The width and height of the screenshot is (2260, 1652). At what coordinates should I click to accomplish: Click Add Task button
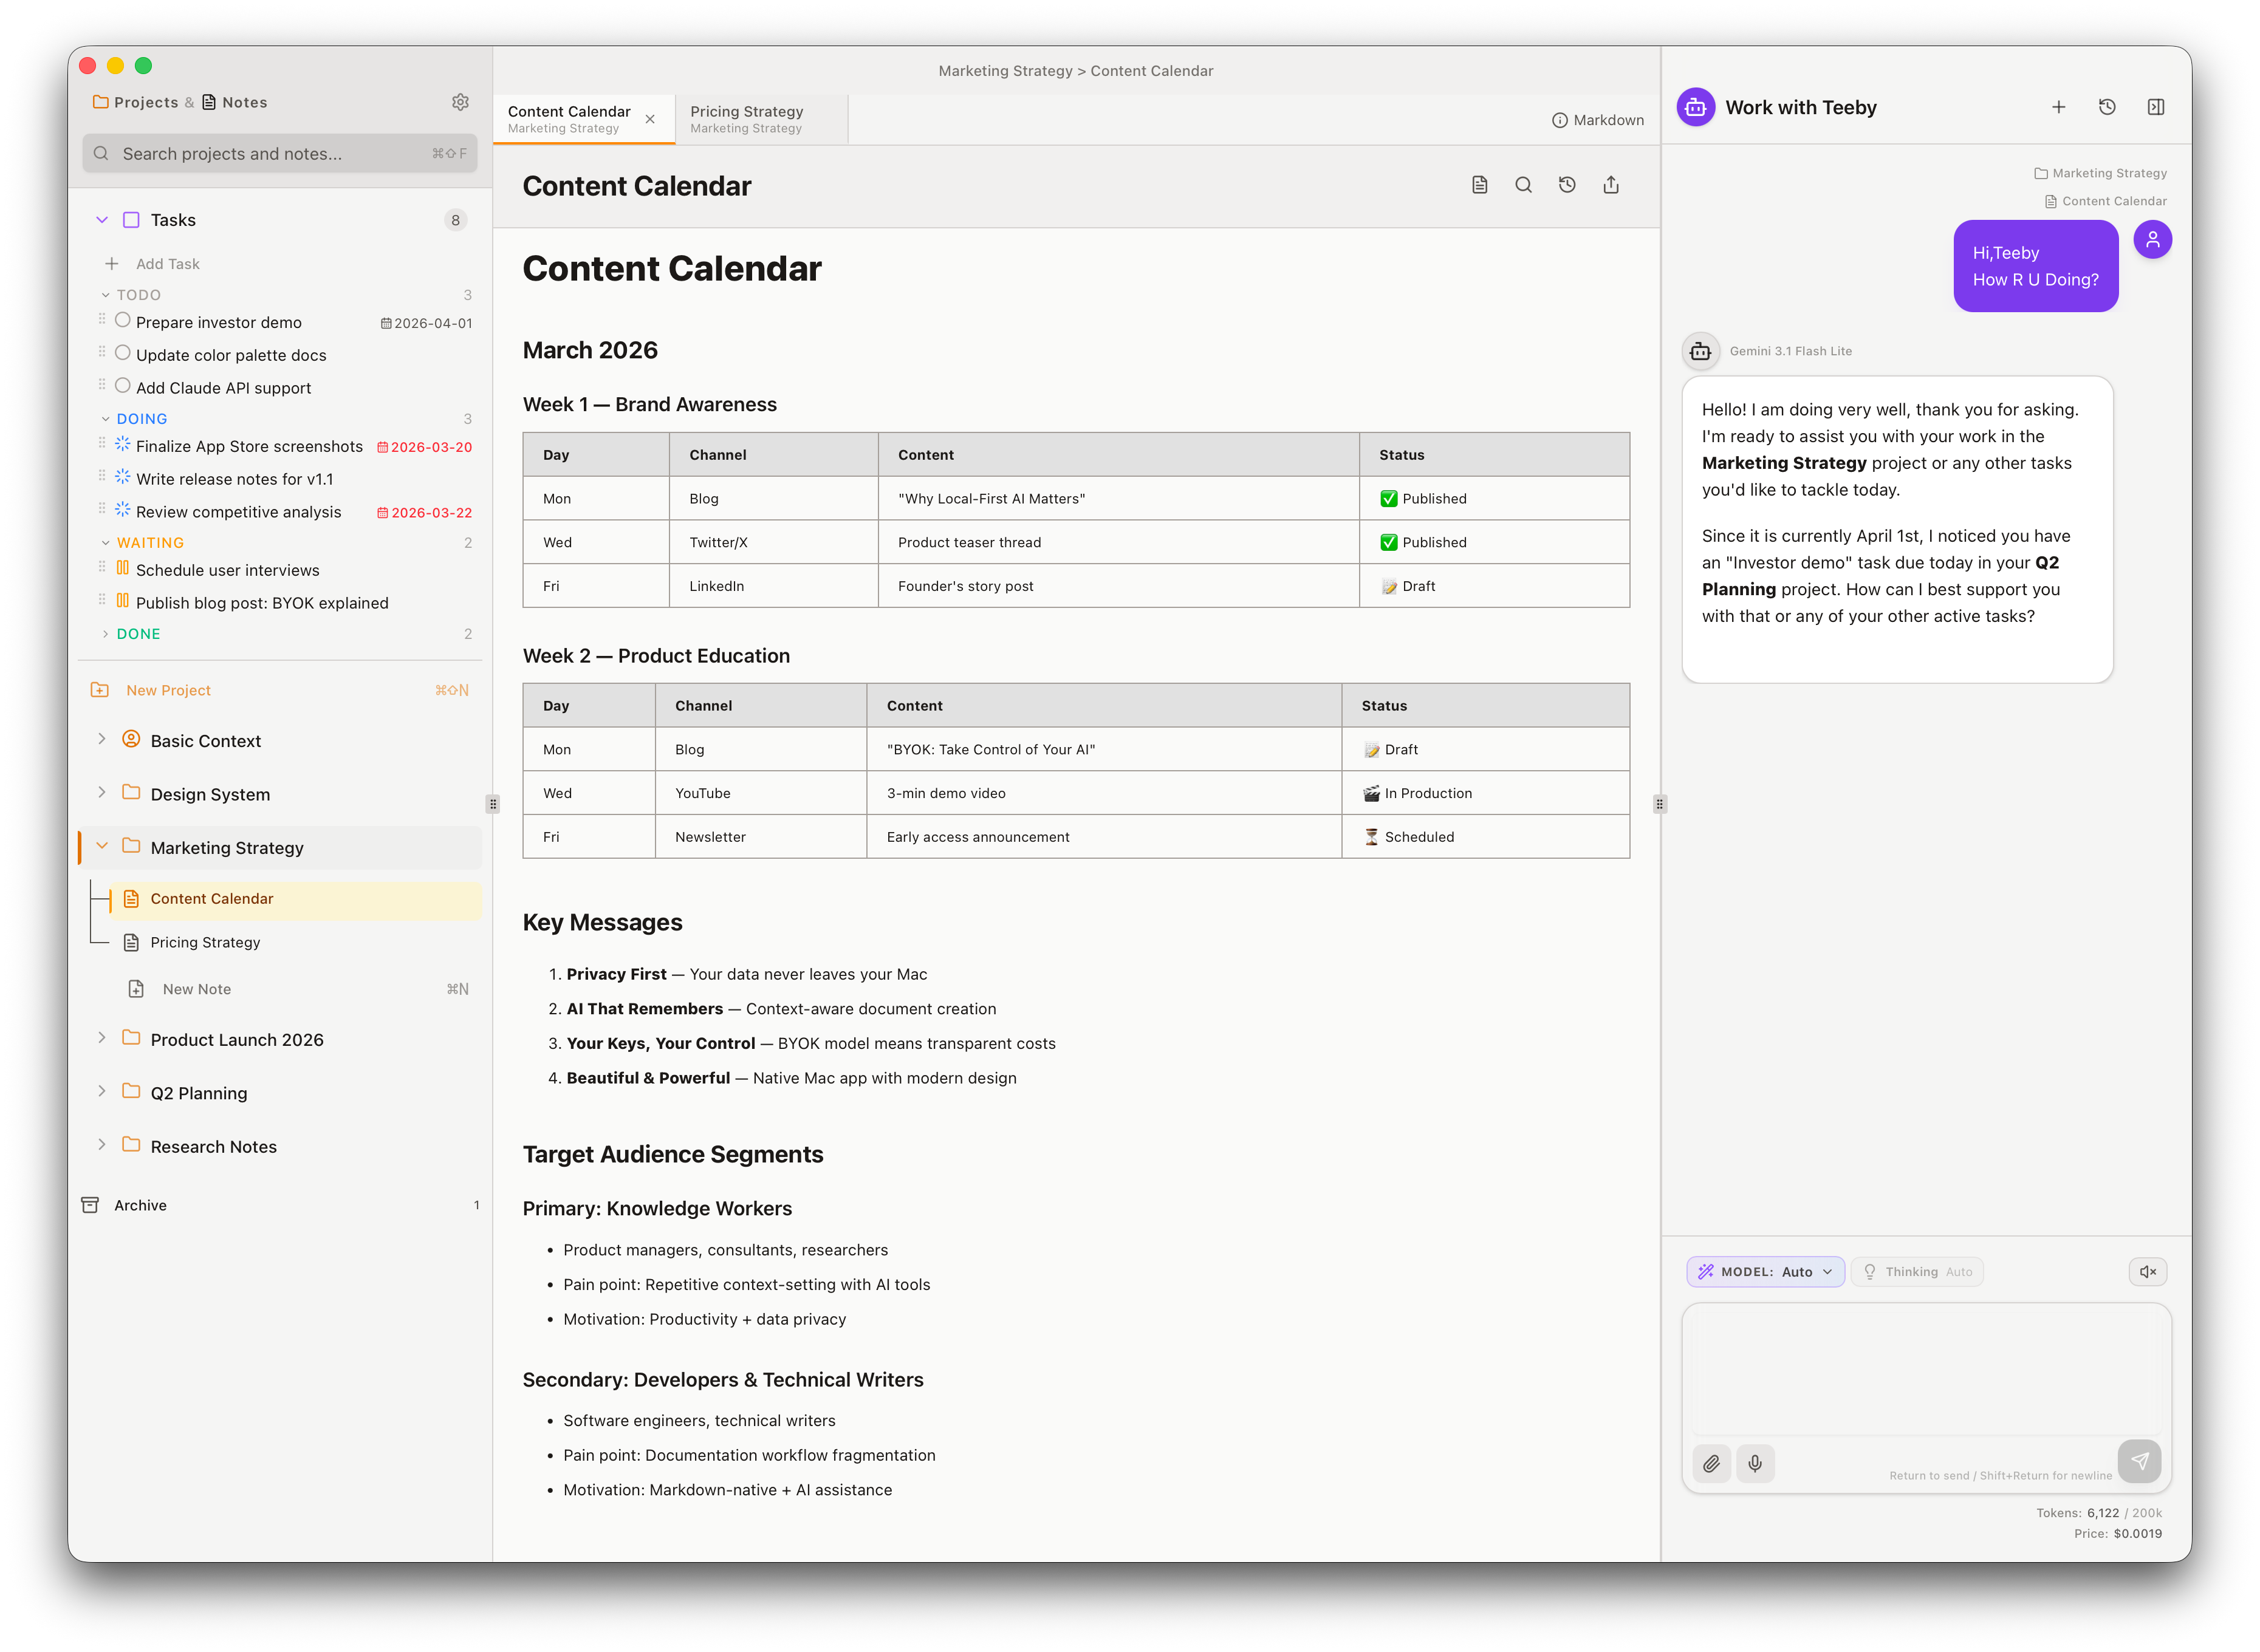153,264
